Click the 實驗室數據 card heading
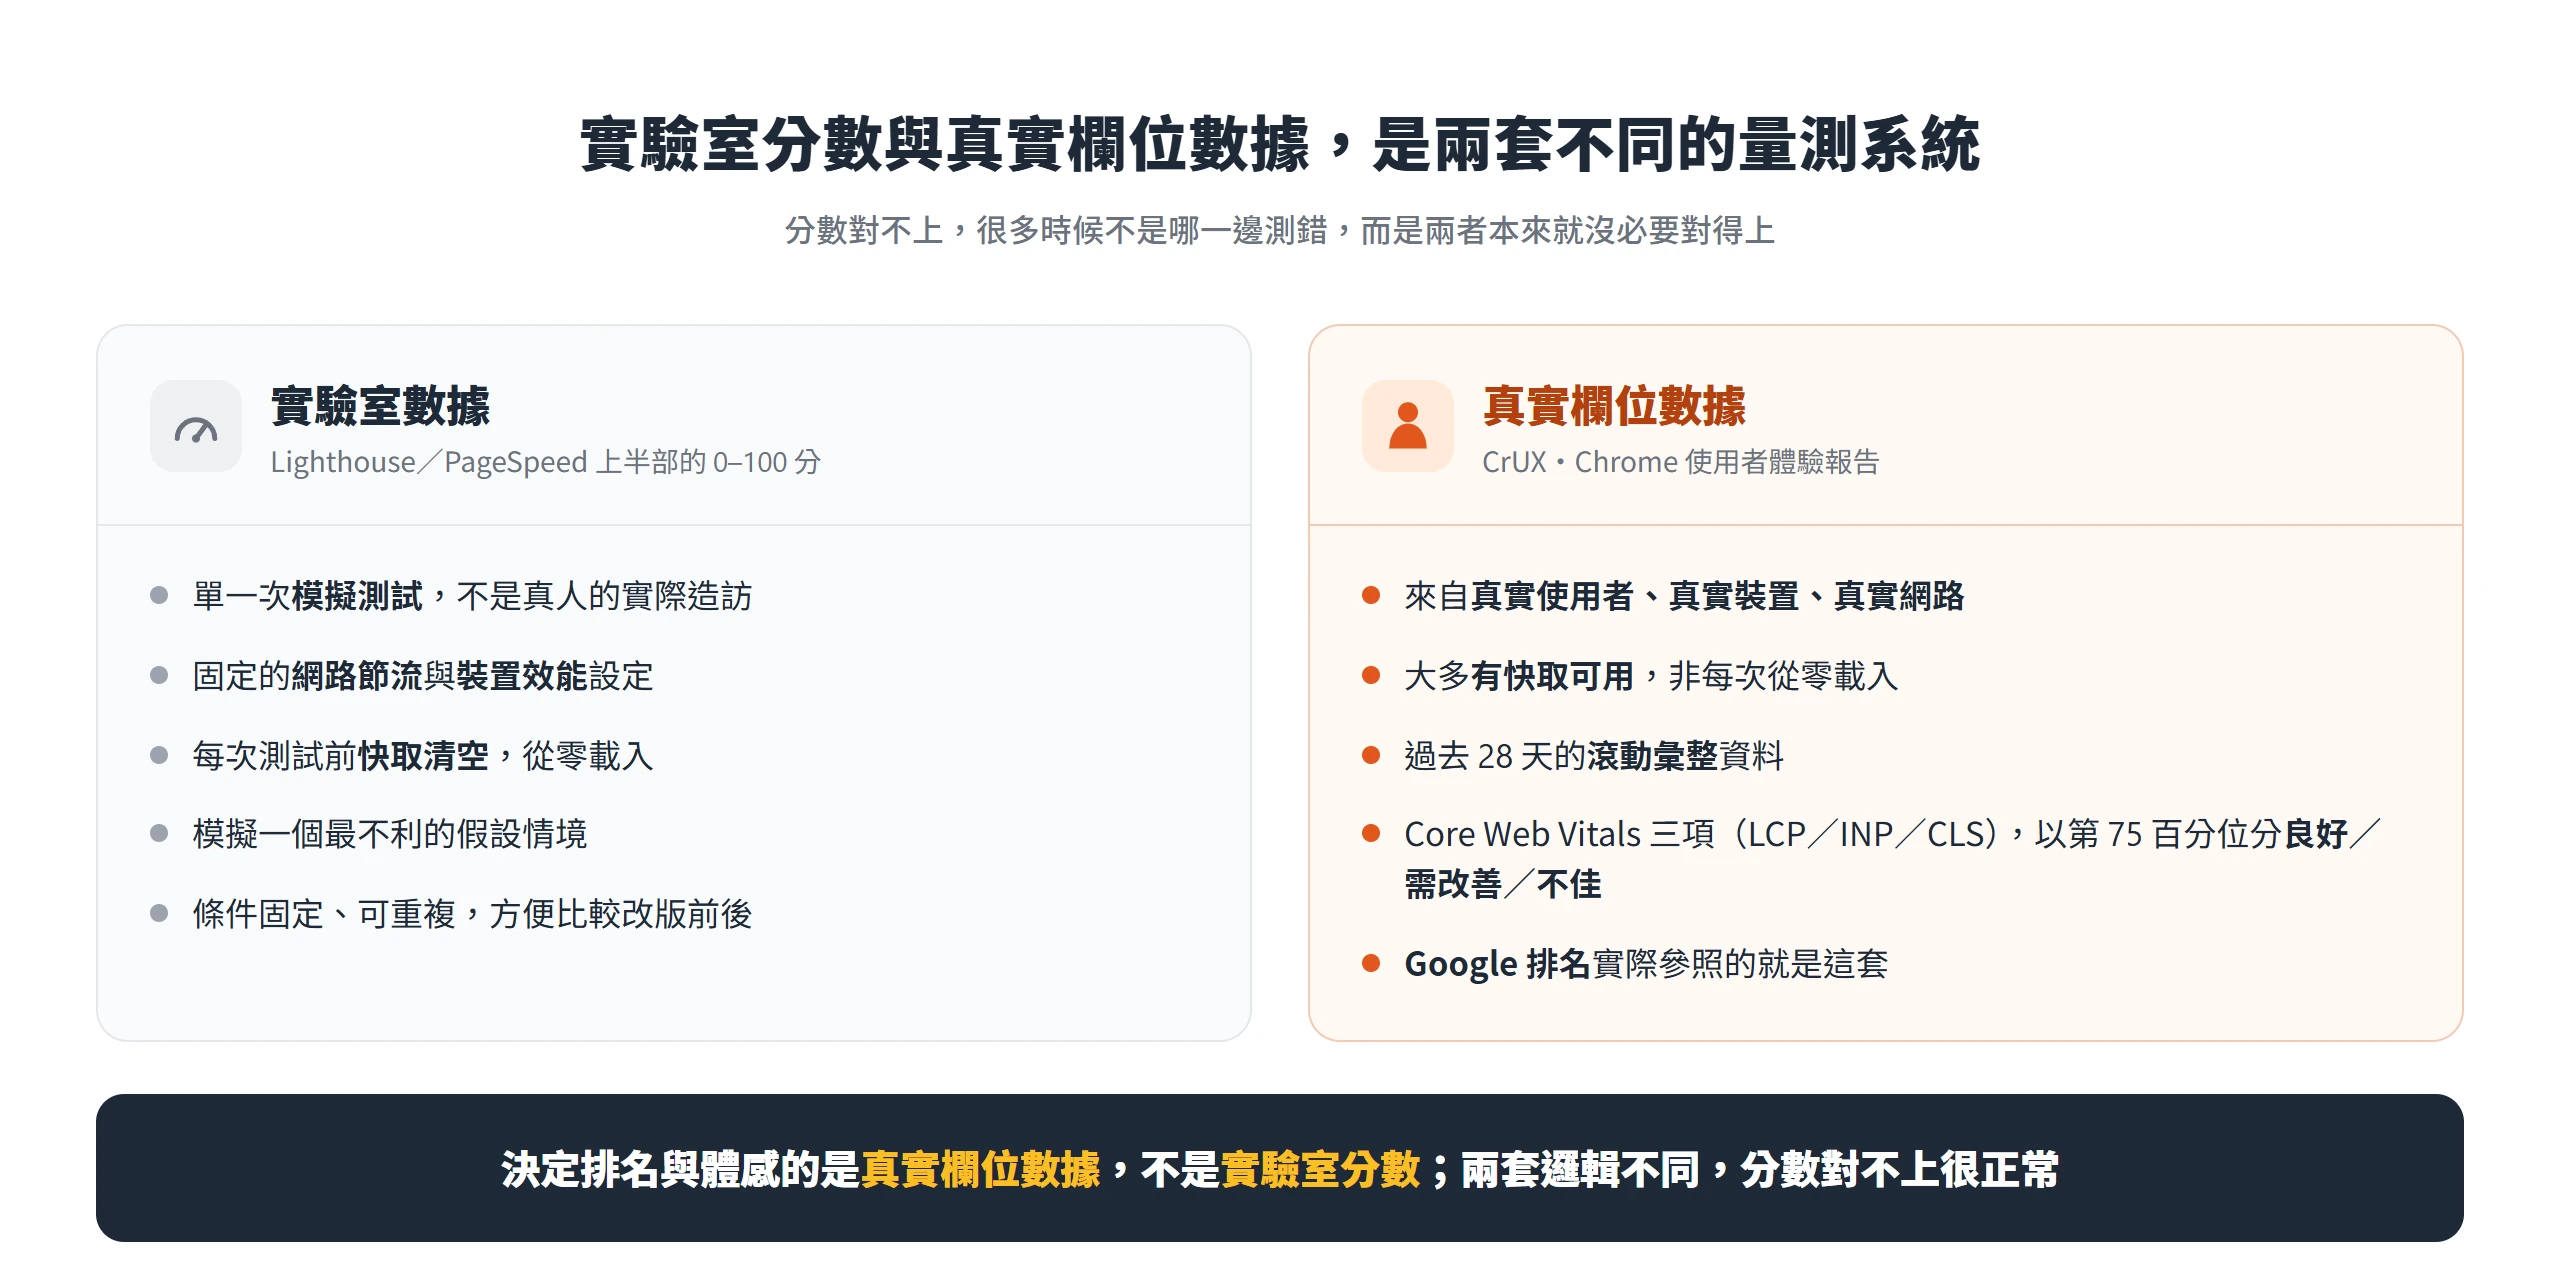The image size is (2560, 1266). point(381,406)
